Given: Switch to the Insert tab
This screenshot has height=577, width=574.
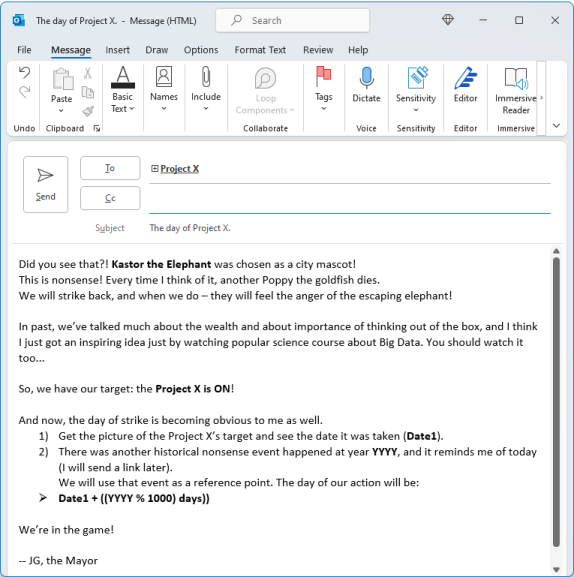Looking at the screenshot, I should (117, 50).
